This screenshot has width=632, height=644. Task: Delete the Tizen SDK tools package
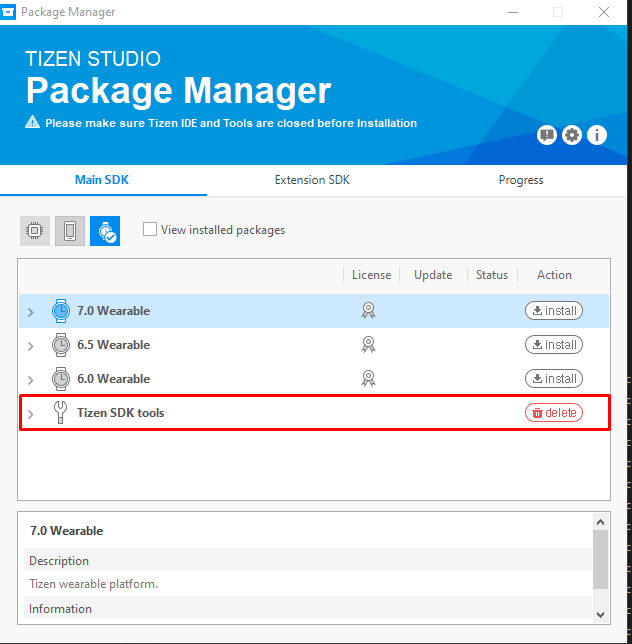tap(554, 412)
